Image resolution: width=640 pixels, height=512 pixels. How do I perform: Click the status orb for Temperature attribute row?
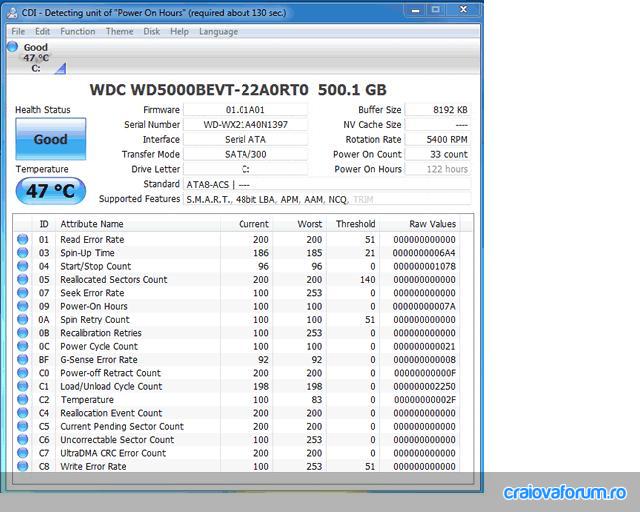tap(23, 399)
